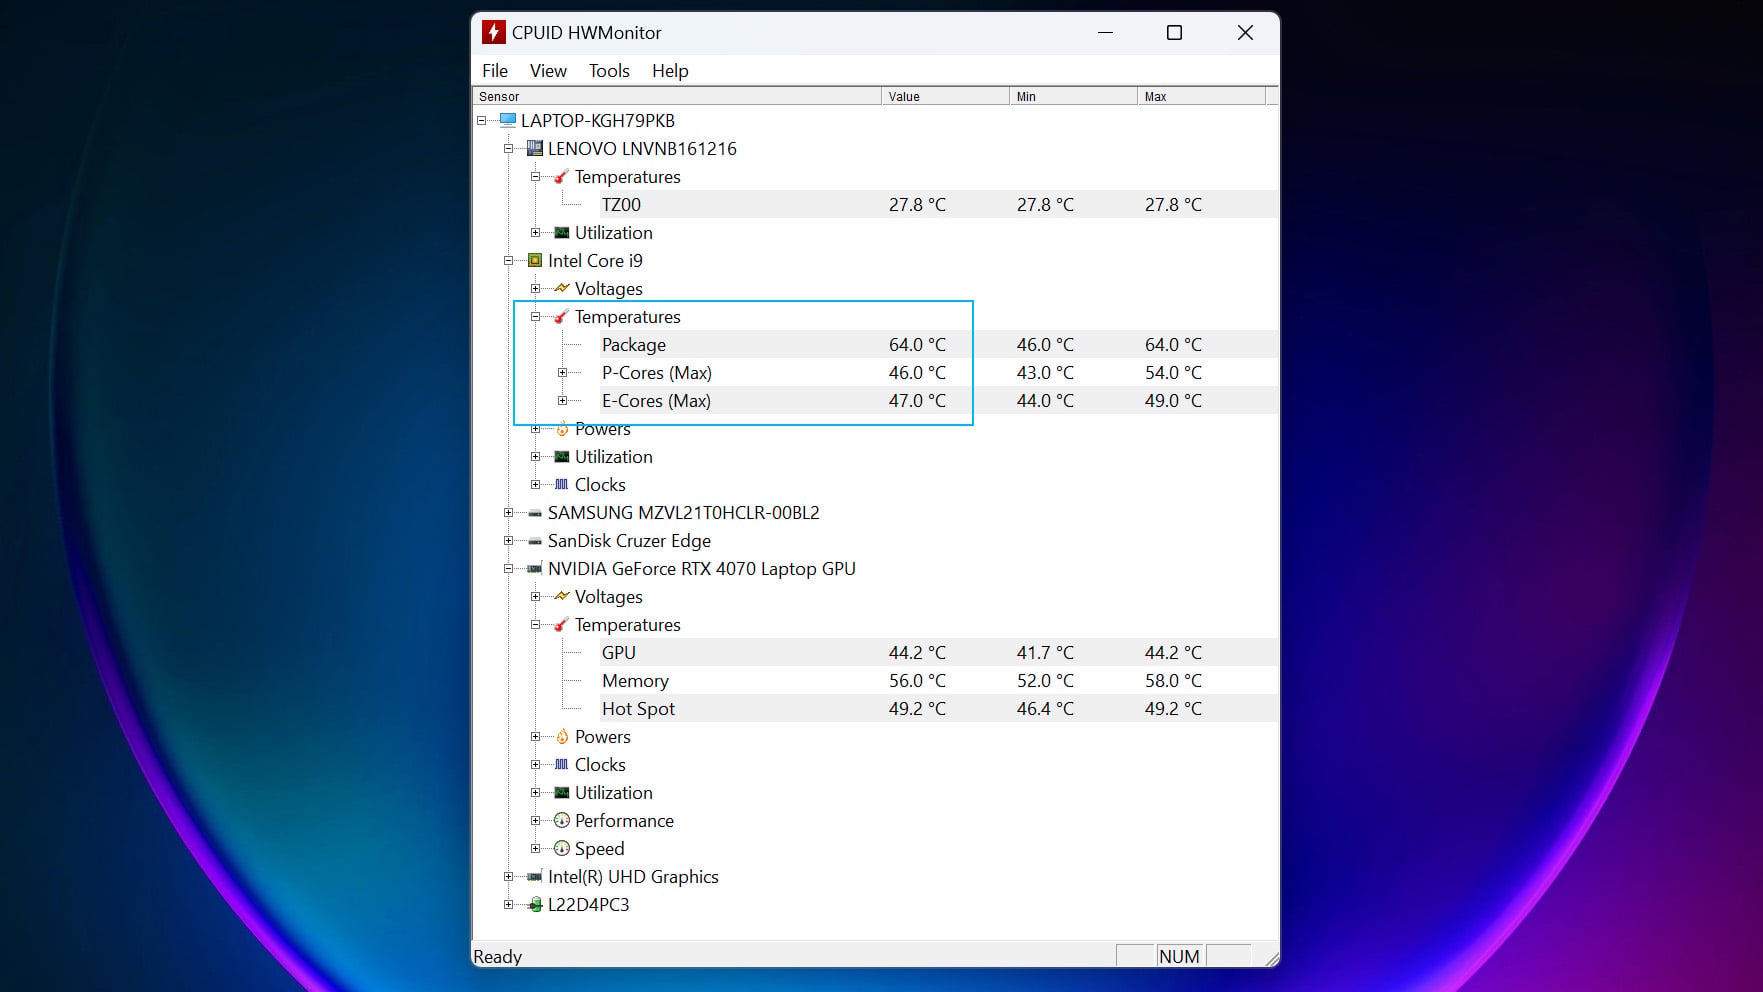Screen dimensions: 1763x992
Task: Click the gauge icon beside Performance
Action: 562,820
